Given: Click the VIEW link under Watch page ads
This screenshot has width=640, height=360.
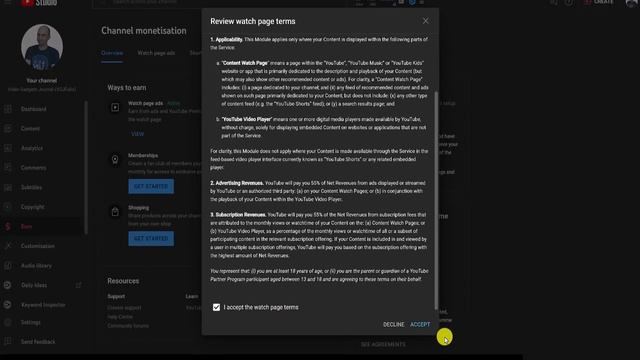Looking at the screenshot, I should (138, 134).
